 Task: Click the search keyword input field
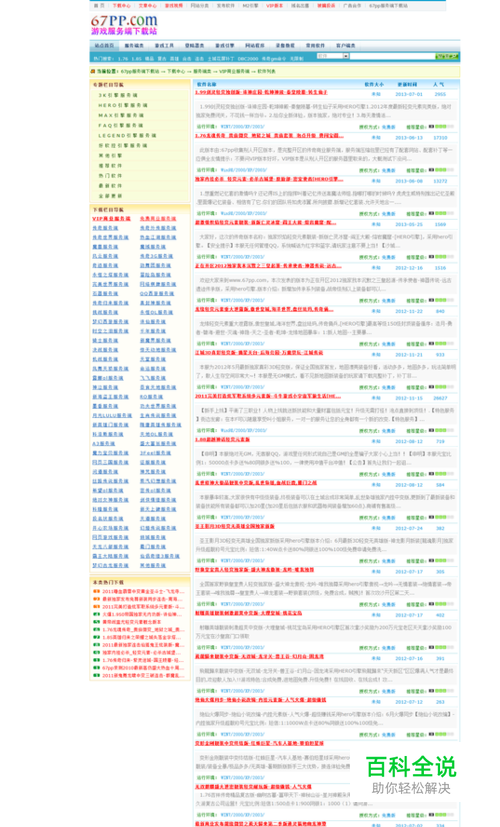click(x=392, y=56)
